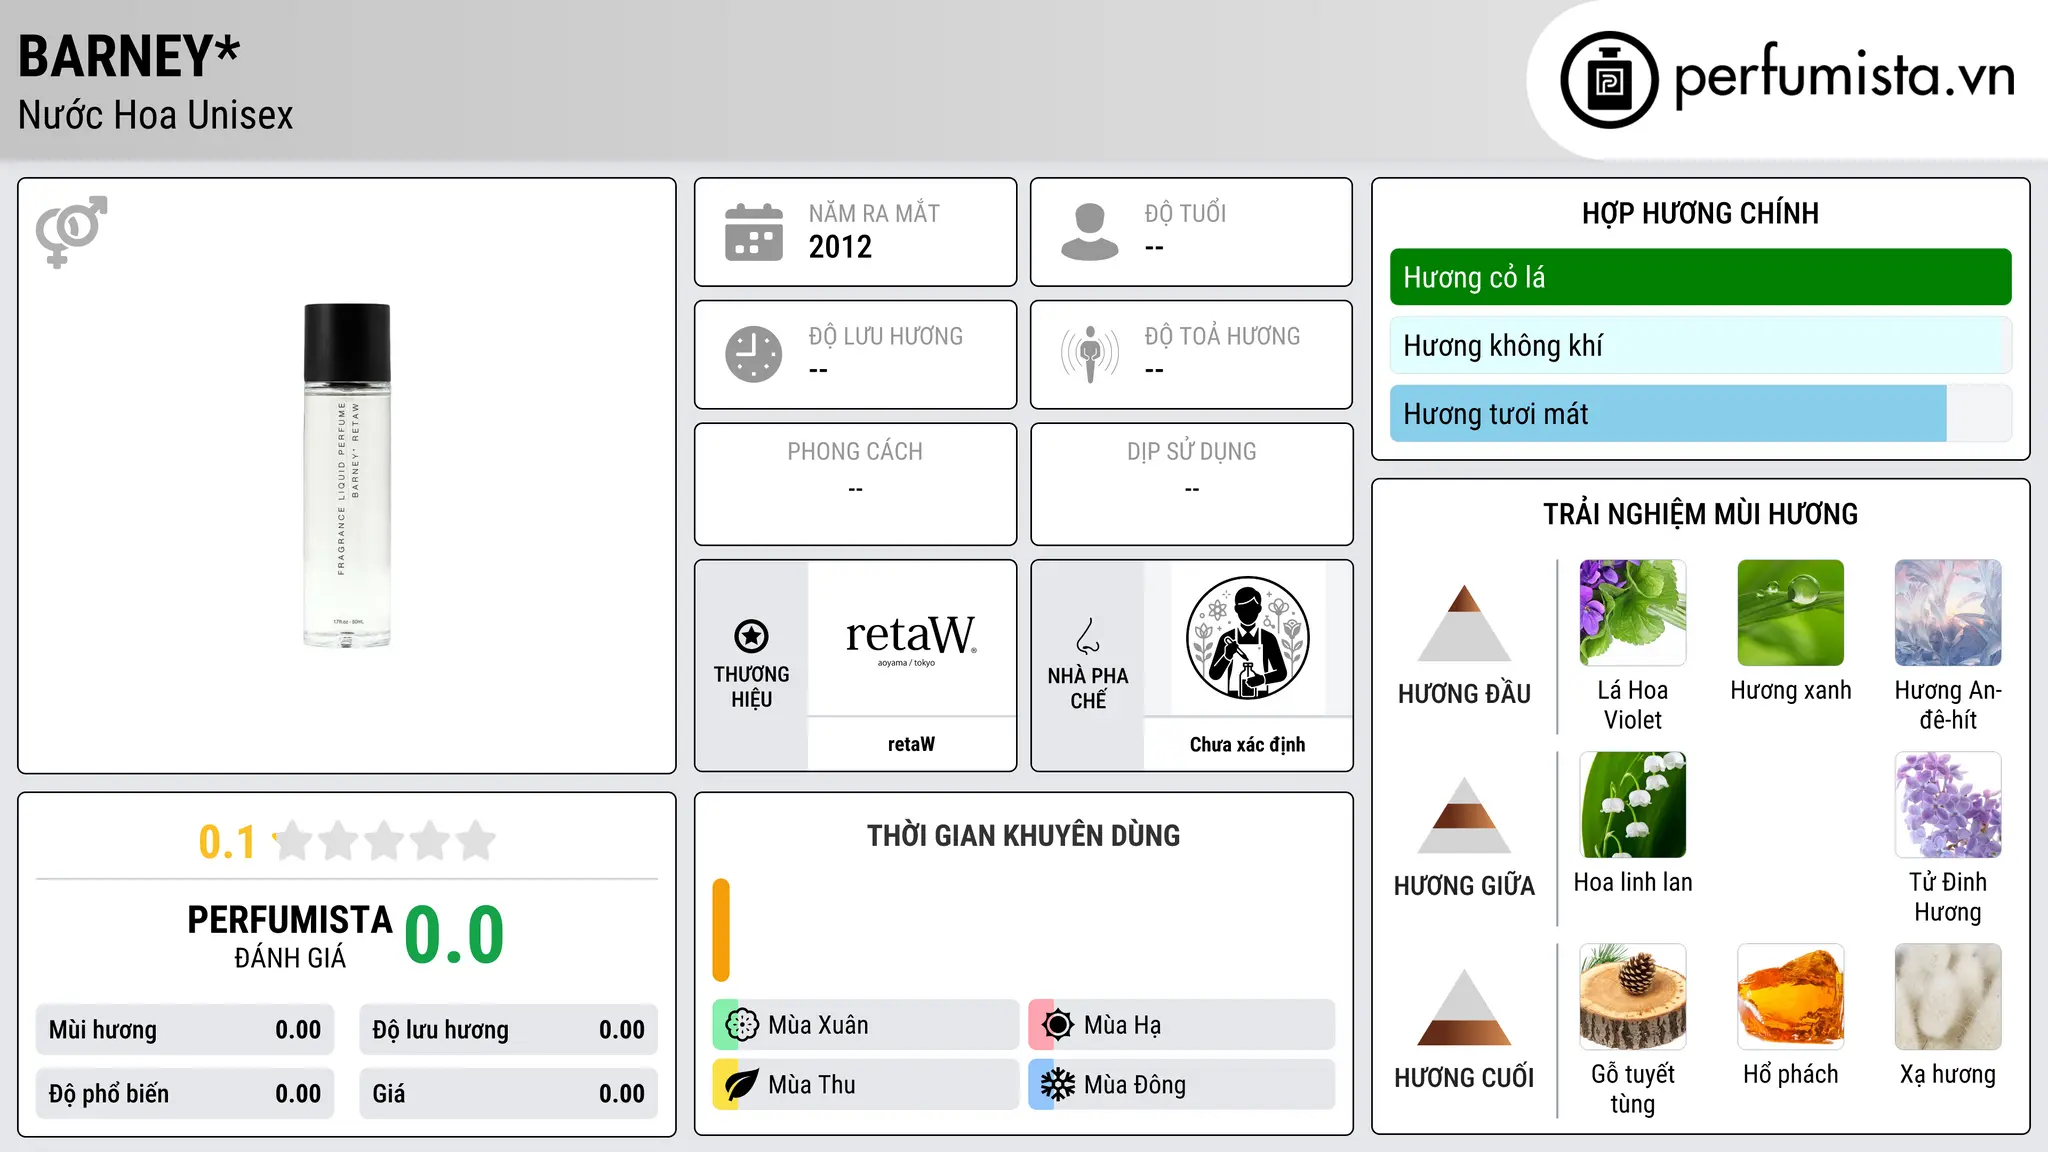Click the Hương giữa pyramid icon
This screenshot has width=2048, height=1152.
(x=1464, y=815)
